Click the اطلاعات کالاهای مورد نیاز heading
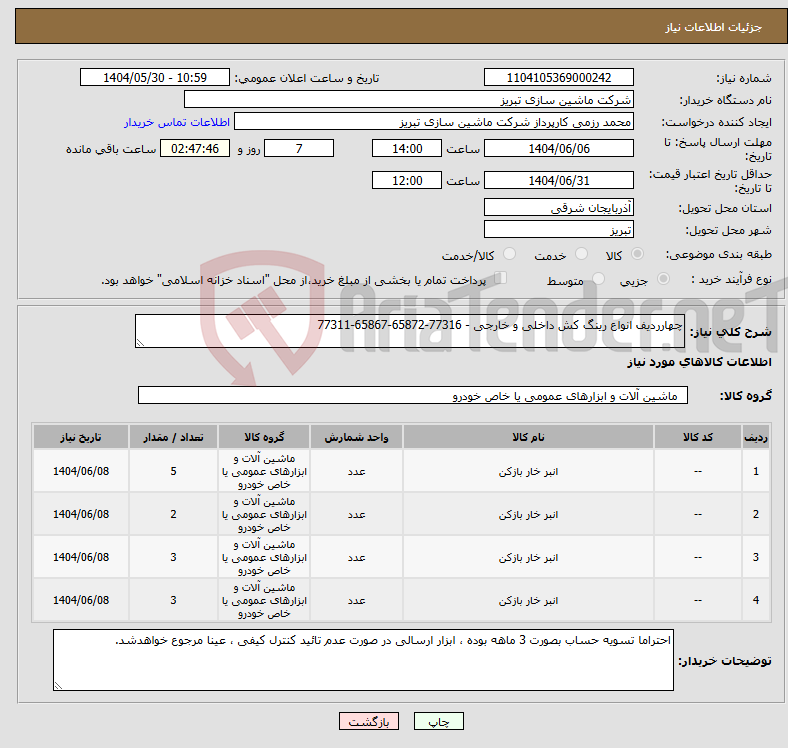Image resolution: width=788 pixels, height=748 pixels. [699, 362]
